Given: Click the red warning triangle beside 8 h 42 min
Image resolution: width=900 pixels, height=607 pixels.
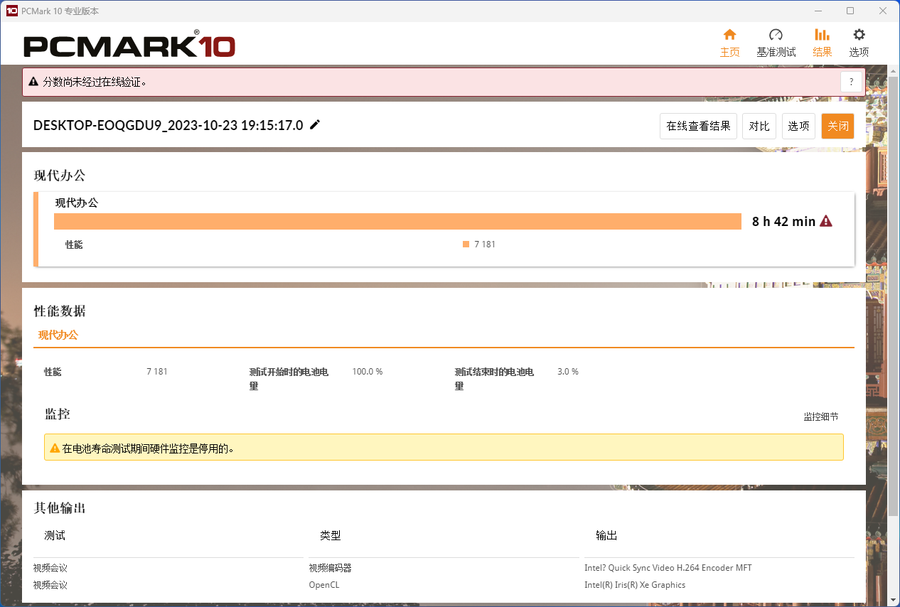Looking at the screenshot, I should (826, 221).
